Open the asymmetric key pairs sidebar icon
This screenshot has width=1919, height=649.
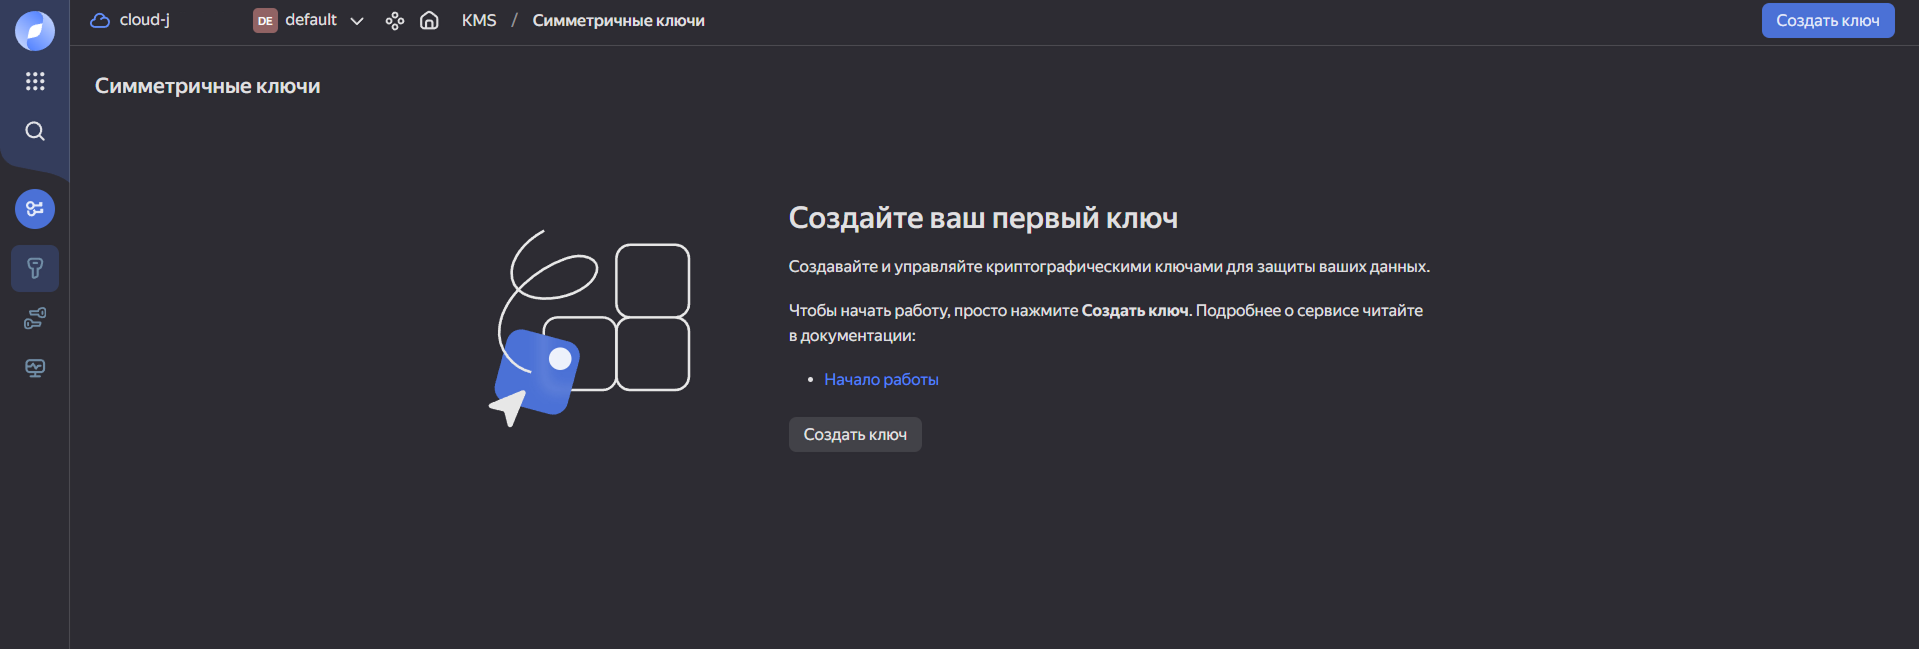point(35,318)
